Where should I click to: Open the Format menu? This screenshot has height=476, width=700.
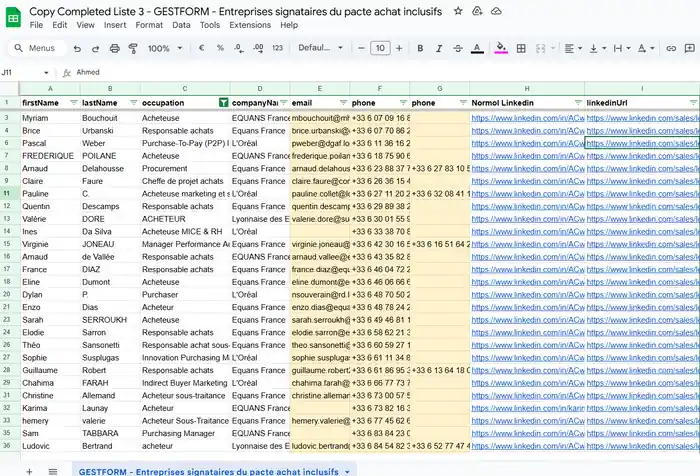149,25
